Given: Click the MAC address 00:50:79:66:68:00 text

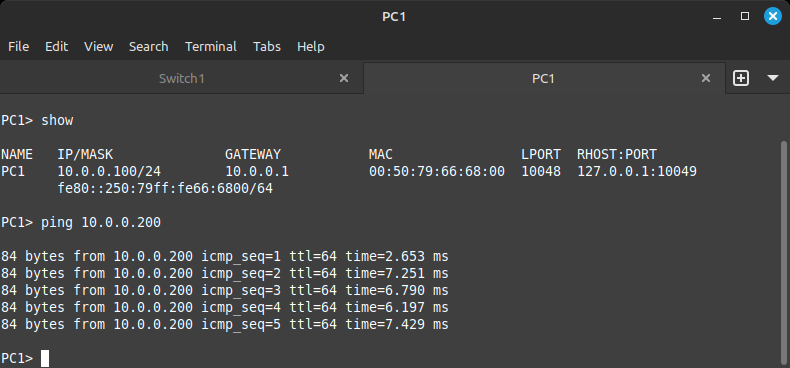Looking at the screenshot, I should [437, 171].
